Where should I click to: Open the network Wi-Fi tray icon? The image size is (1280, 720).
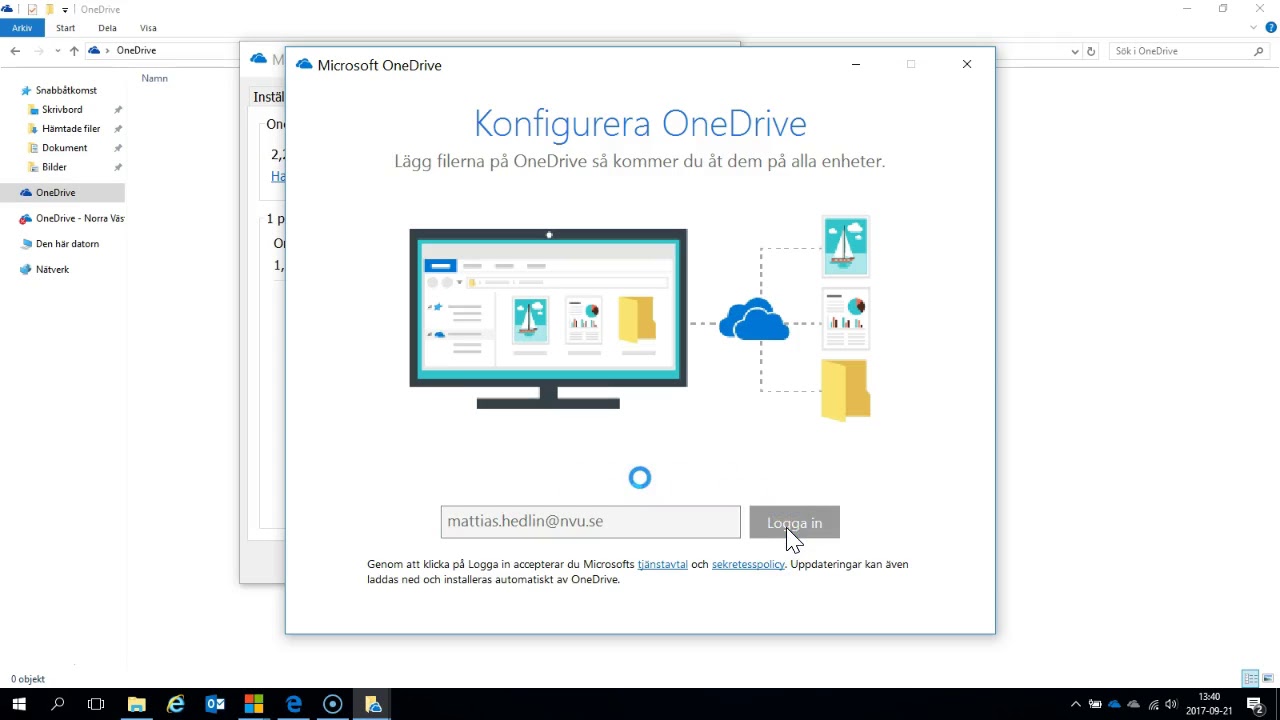click(x=1153, y=704)
